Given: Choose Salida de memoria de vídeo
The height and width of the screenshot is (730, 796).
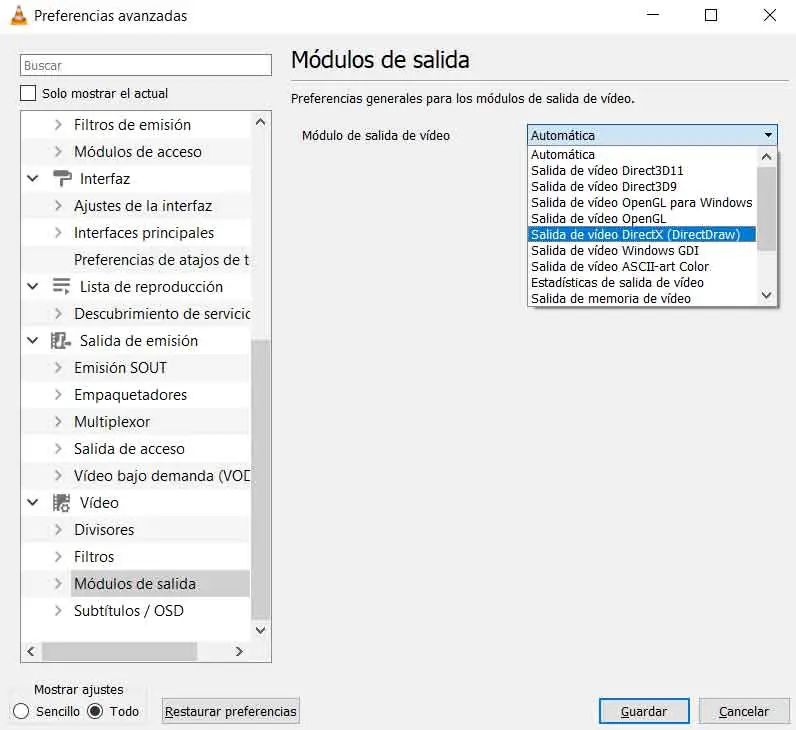Looking at the screenshot, I should pyautogui.click(x=642, y=298).
